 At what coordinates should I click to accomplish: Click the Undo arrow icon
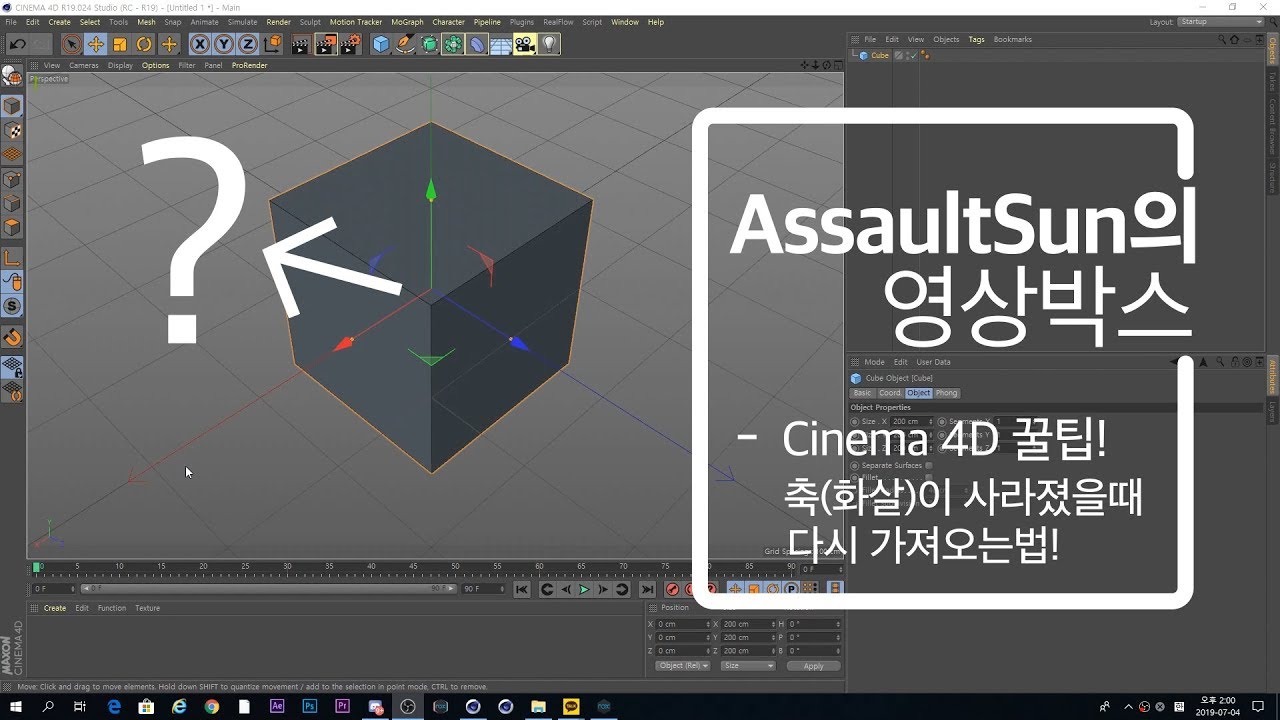click(17, 44)
